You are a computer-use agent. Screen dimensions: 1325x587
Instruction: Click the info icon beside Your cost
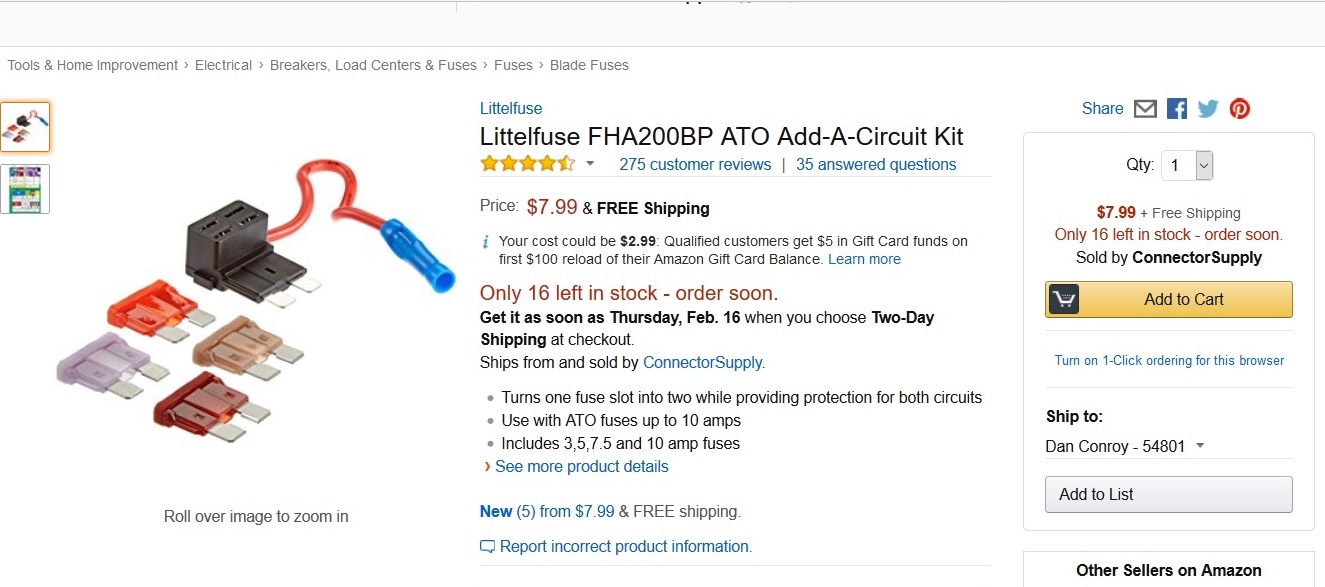click(x=486, y=242)
